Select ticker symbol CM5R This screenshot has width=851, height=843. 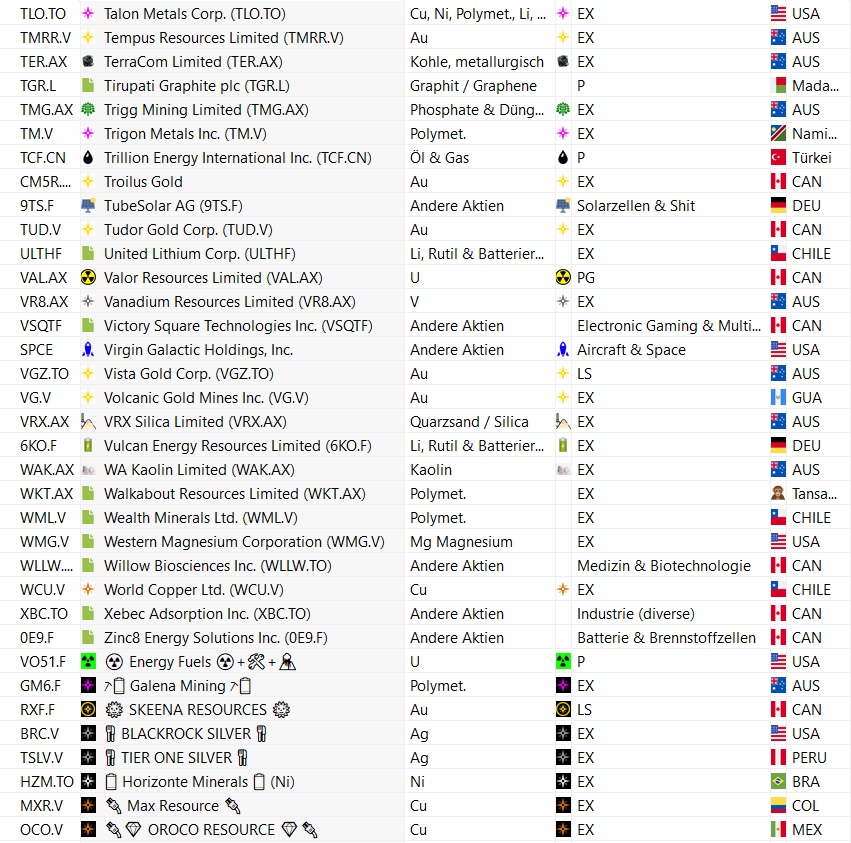[45, 181]
